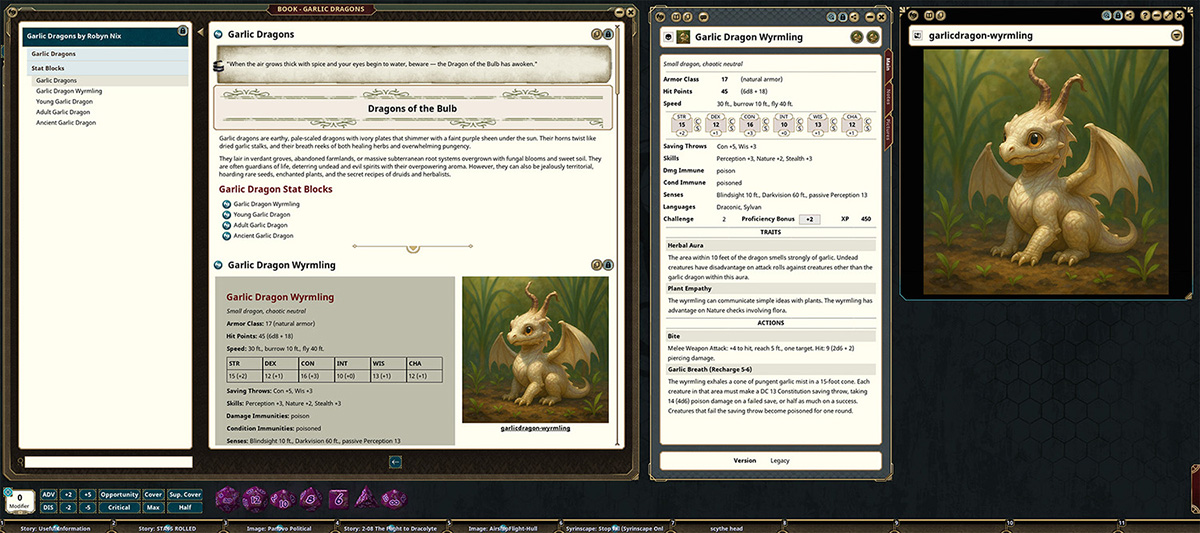Toggle the Half damage modifier button

pyautogui.click(x=185, y=507)
